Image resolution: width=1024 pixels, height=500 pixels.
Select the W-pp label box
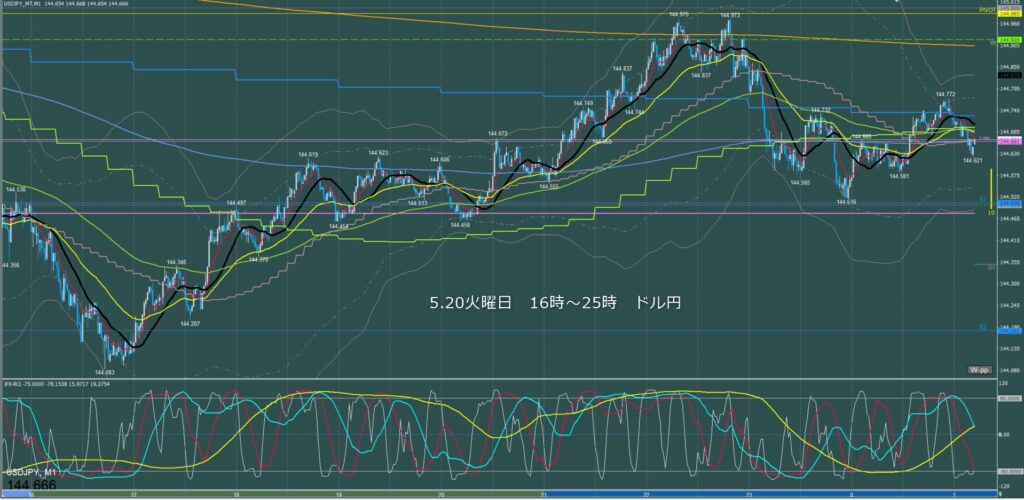[980, 370]
